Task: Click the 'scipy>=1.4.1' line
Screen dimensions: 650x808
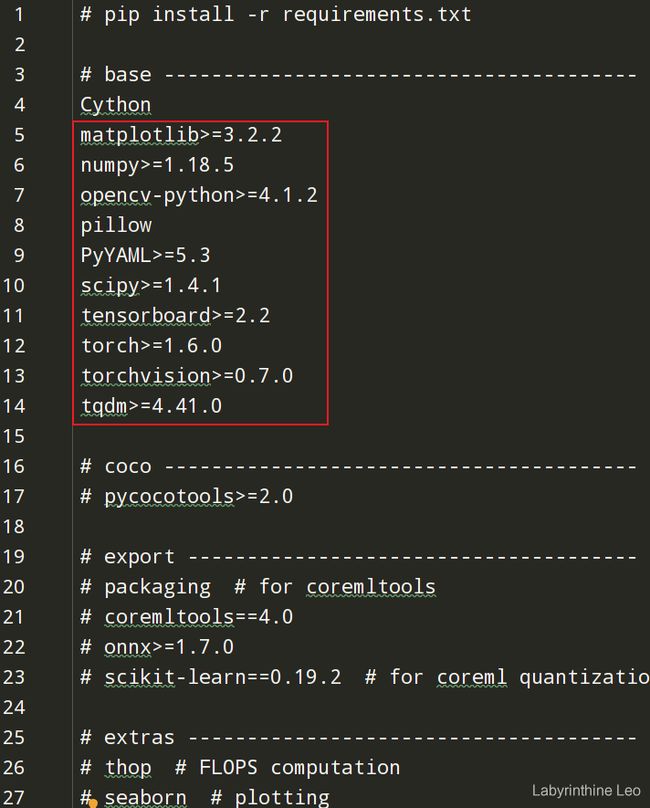Action: [x=151, y=285]
